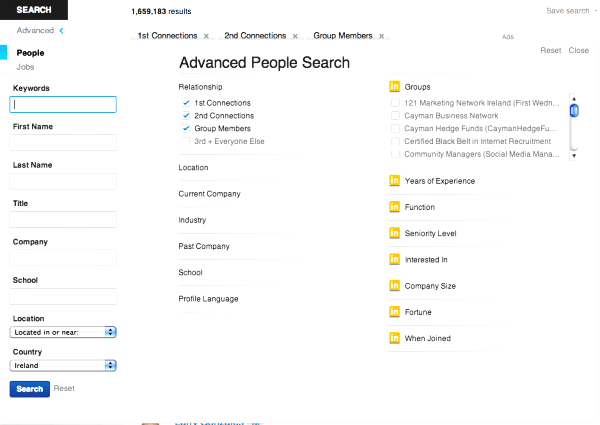The height and width of the screenshot is (425, 600).
Task: Check the Cayman Business Network group
Action: click(x=395, y=116)
